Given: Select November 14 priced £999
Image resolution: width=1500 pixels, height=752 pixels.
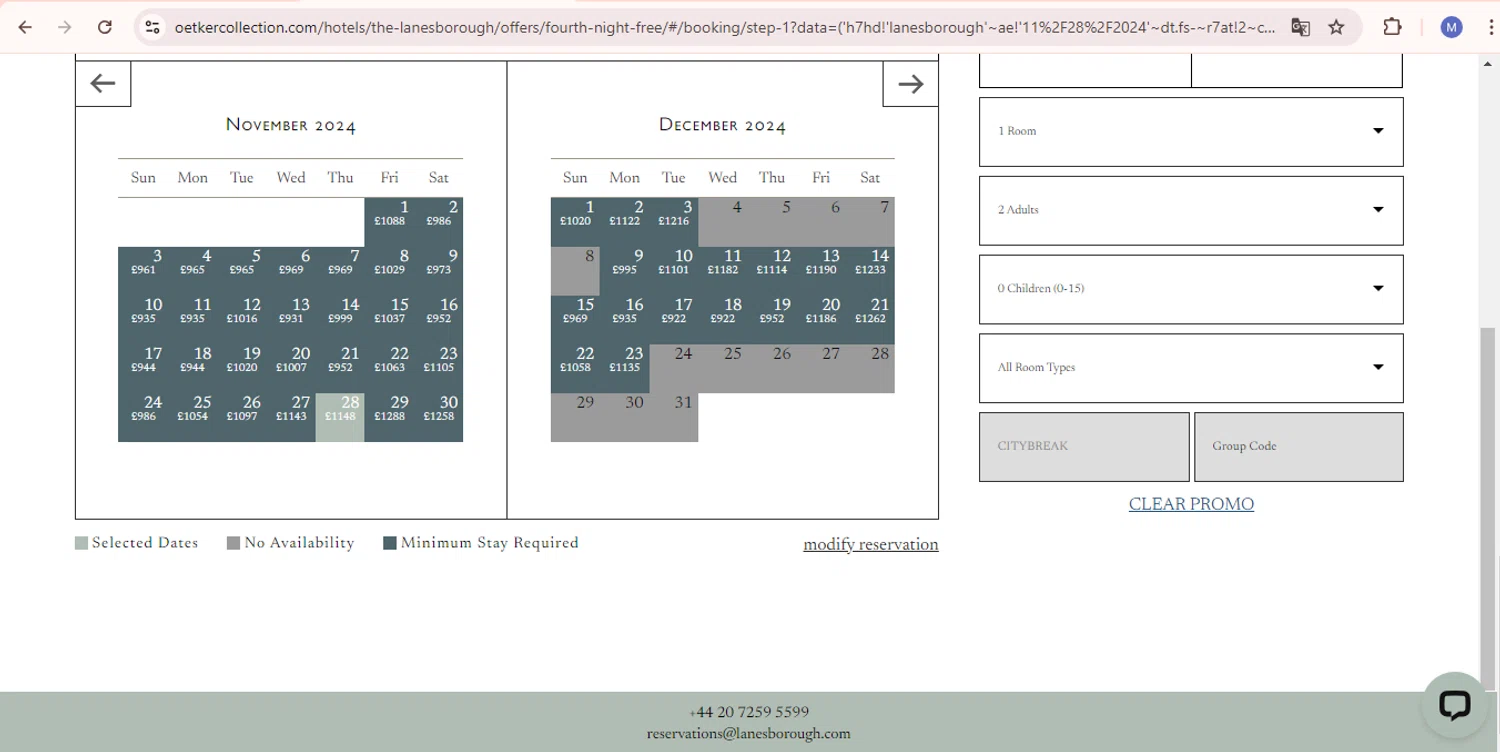Looking at the screenshot, I should 340,320.
